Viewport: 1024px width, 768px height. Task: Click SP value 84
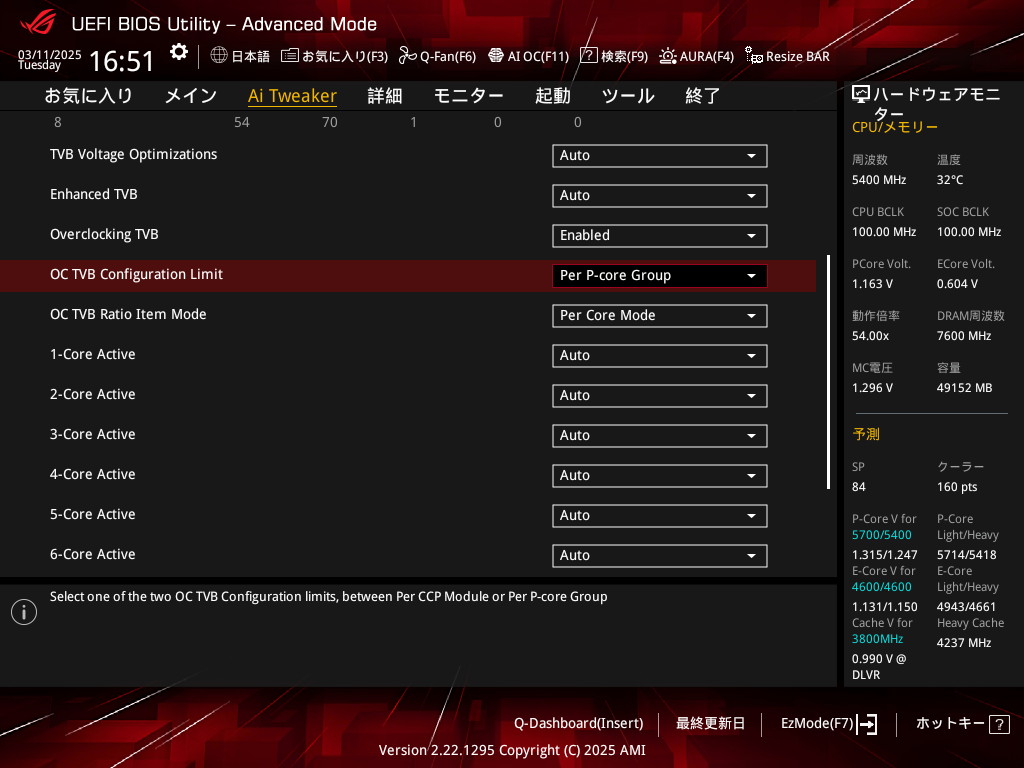point(859,487)
